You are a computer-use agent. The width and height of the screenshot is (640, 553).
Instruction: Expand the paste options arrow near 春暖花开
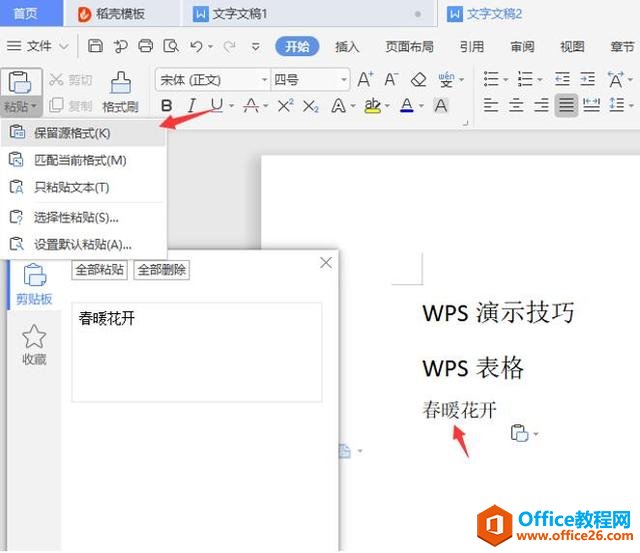(x=536, y=434)
